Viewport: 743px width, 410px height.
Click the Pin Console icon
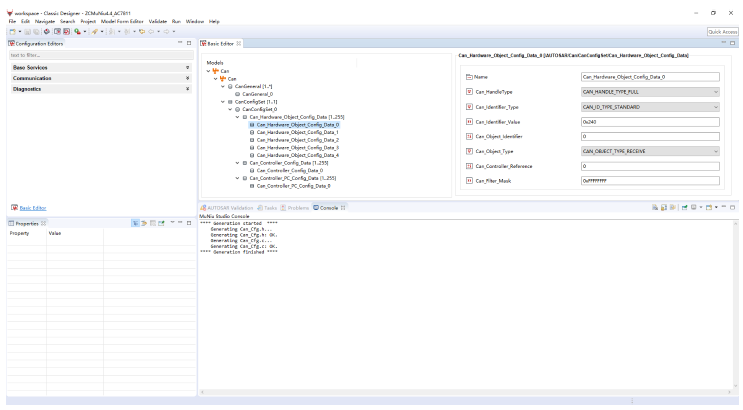(684, 208)
